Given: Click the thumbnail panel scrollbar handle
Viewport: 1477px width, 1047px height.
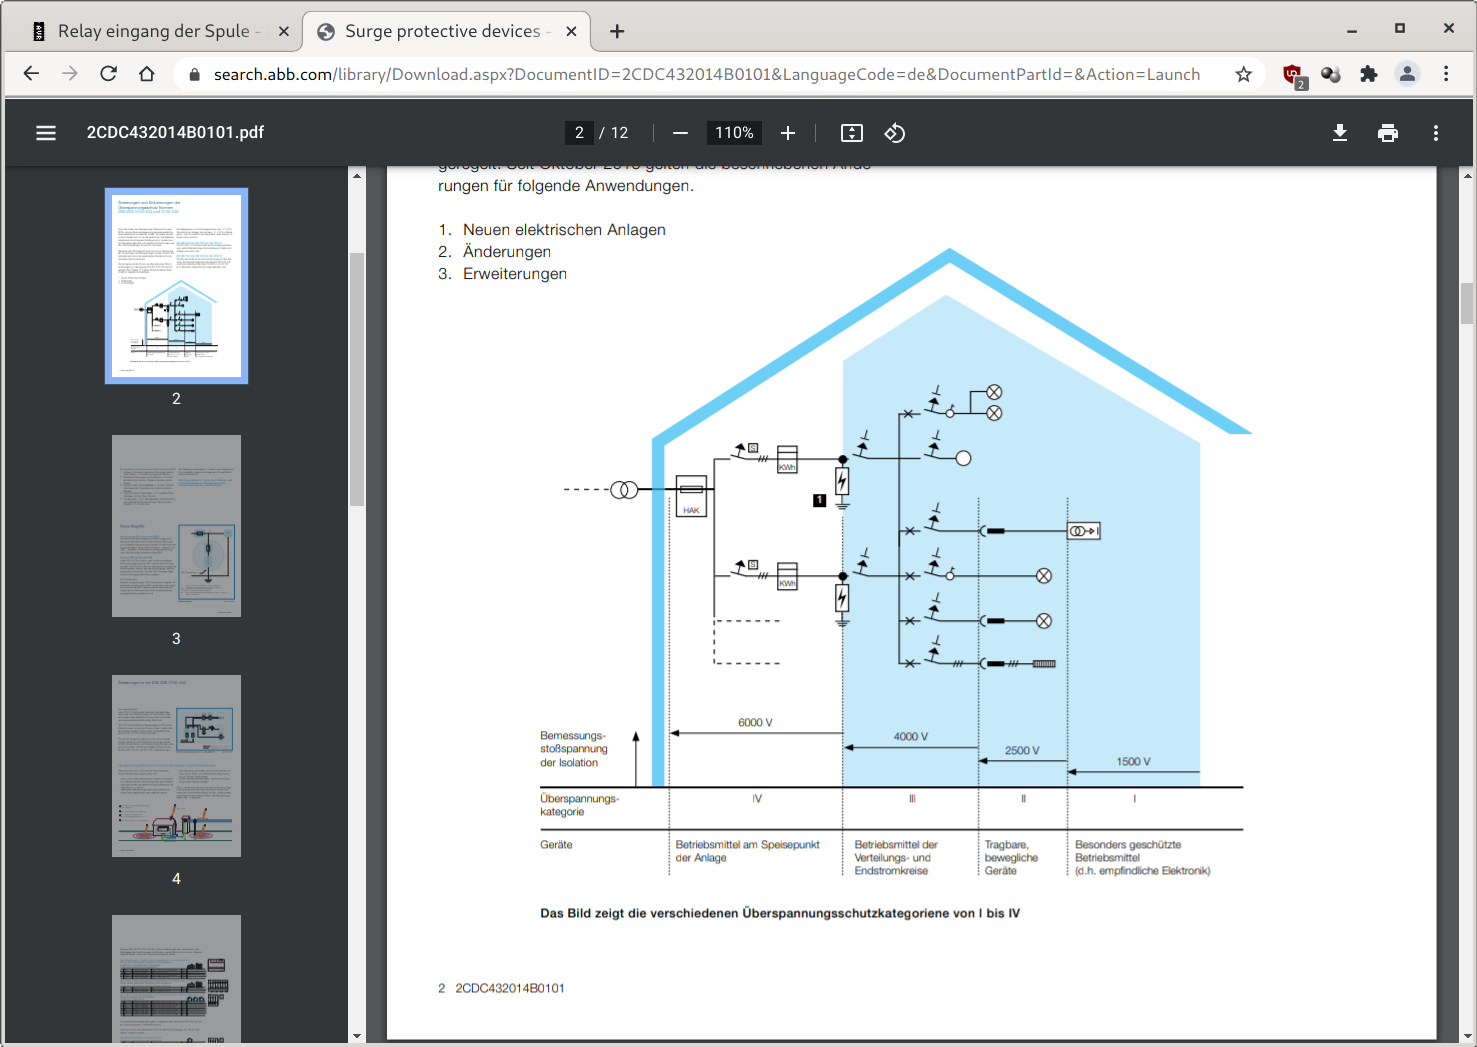Looking at the screenshot, I should pos(357,380).
